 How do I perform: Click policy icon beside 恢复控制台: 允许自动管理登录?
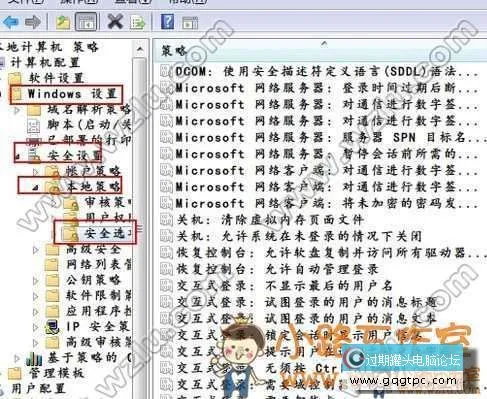pyautogui.click(x=166, y=269)
